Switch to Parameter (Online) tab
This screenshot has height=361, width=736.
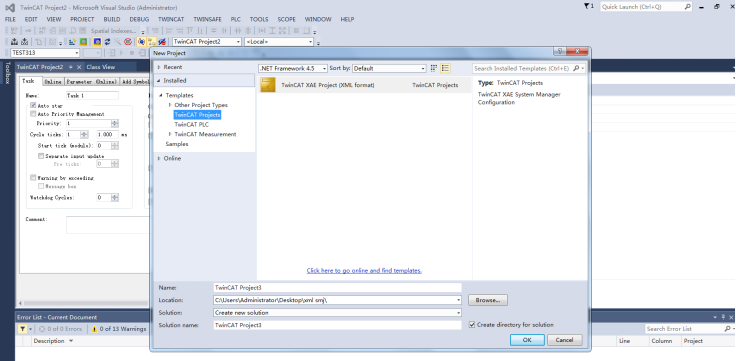pos(91,82)
